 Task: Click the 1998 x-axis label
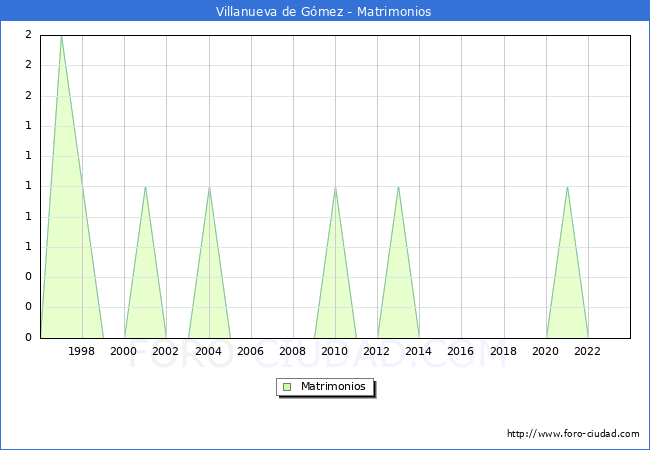[82, 351]
